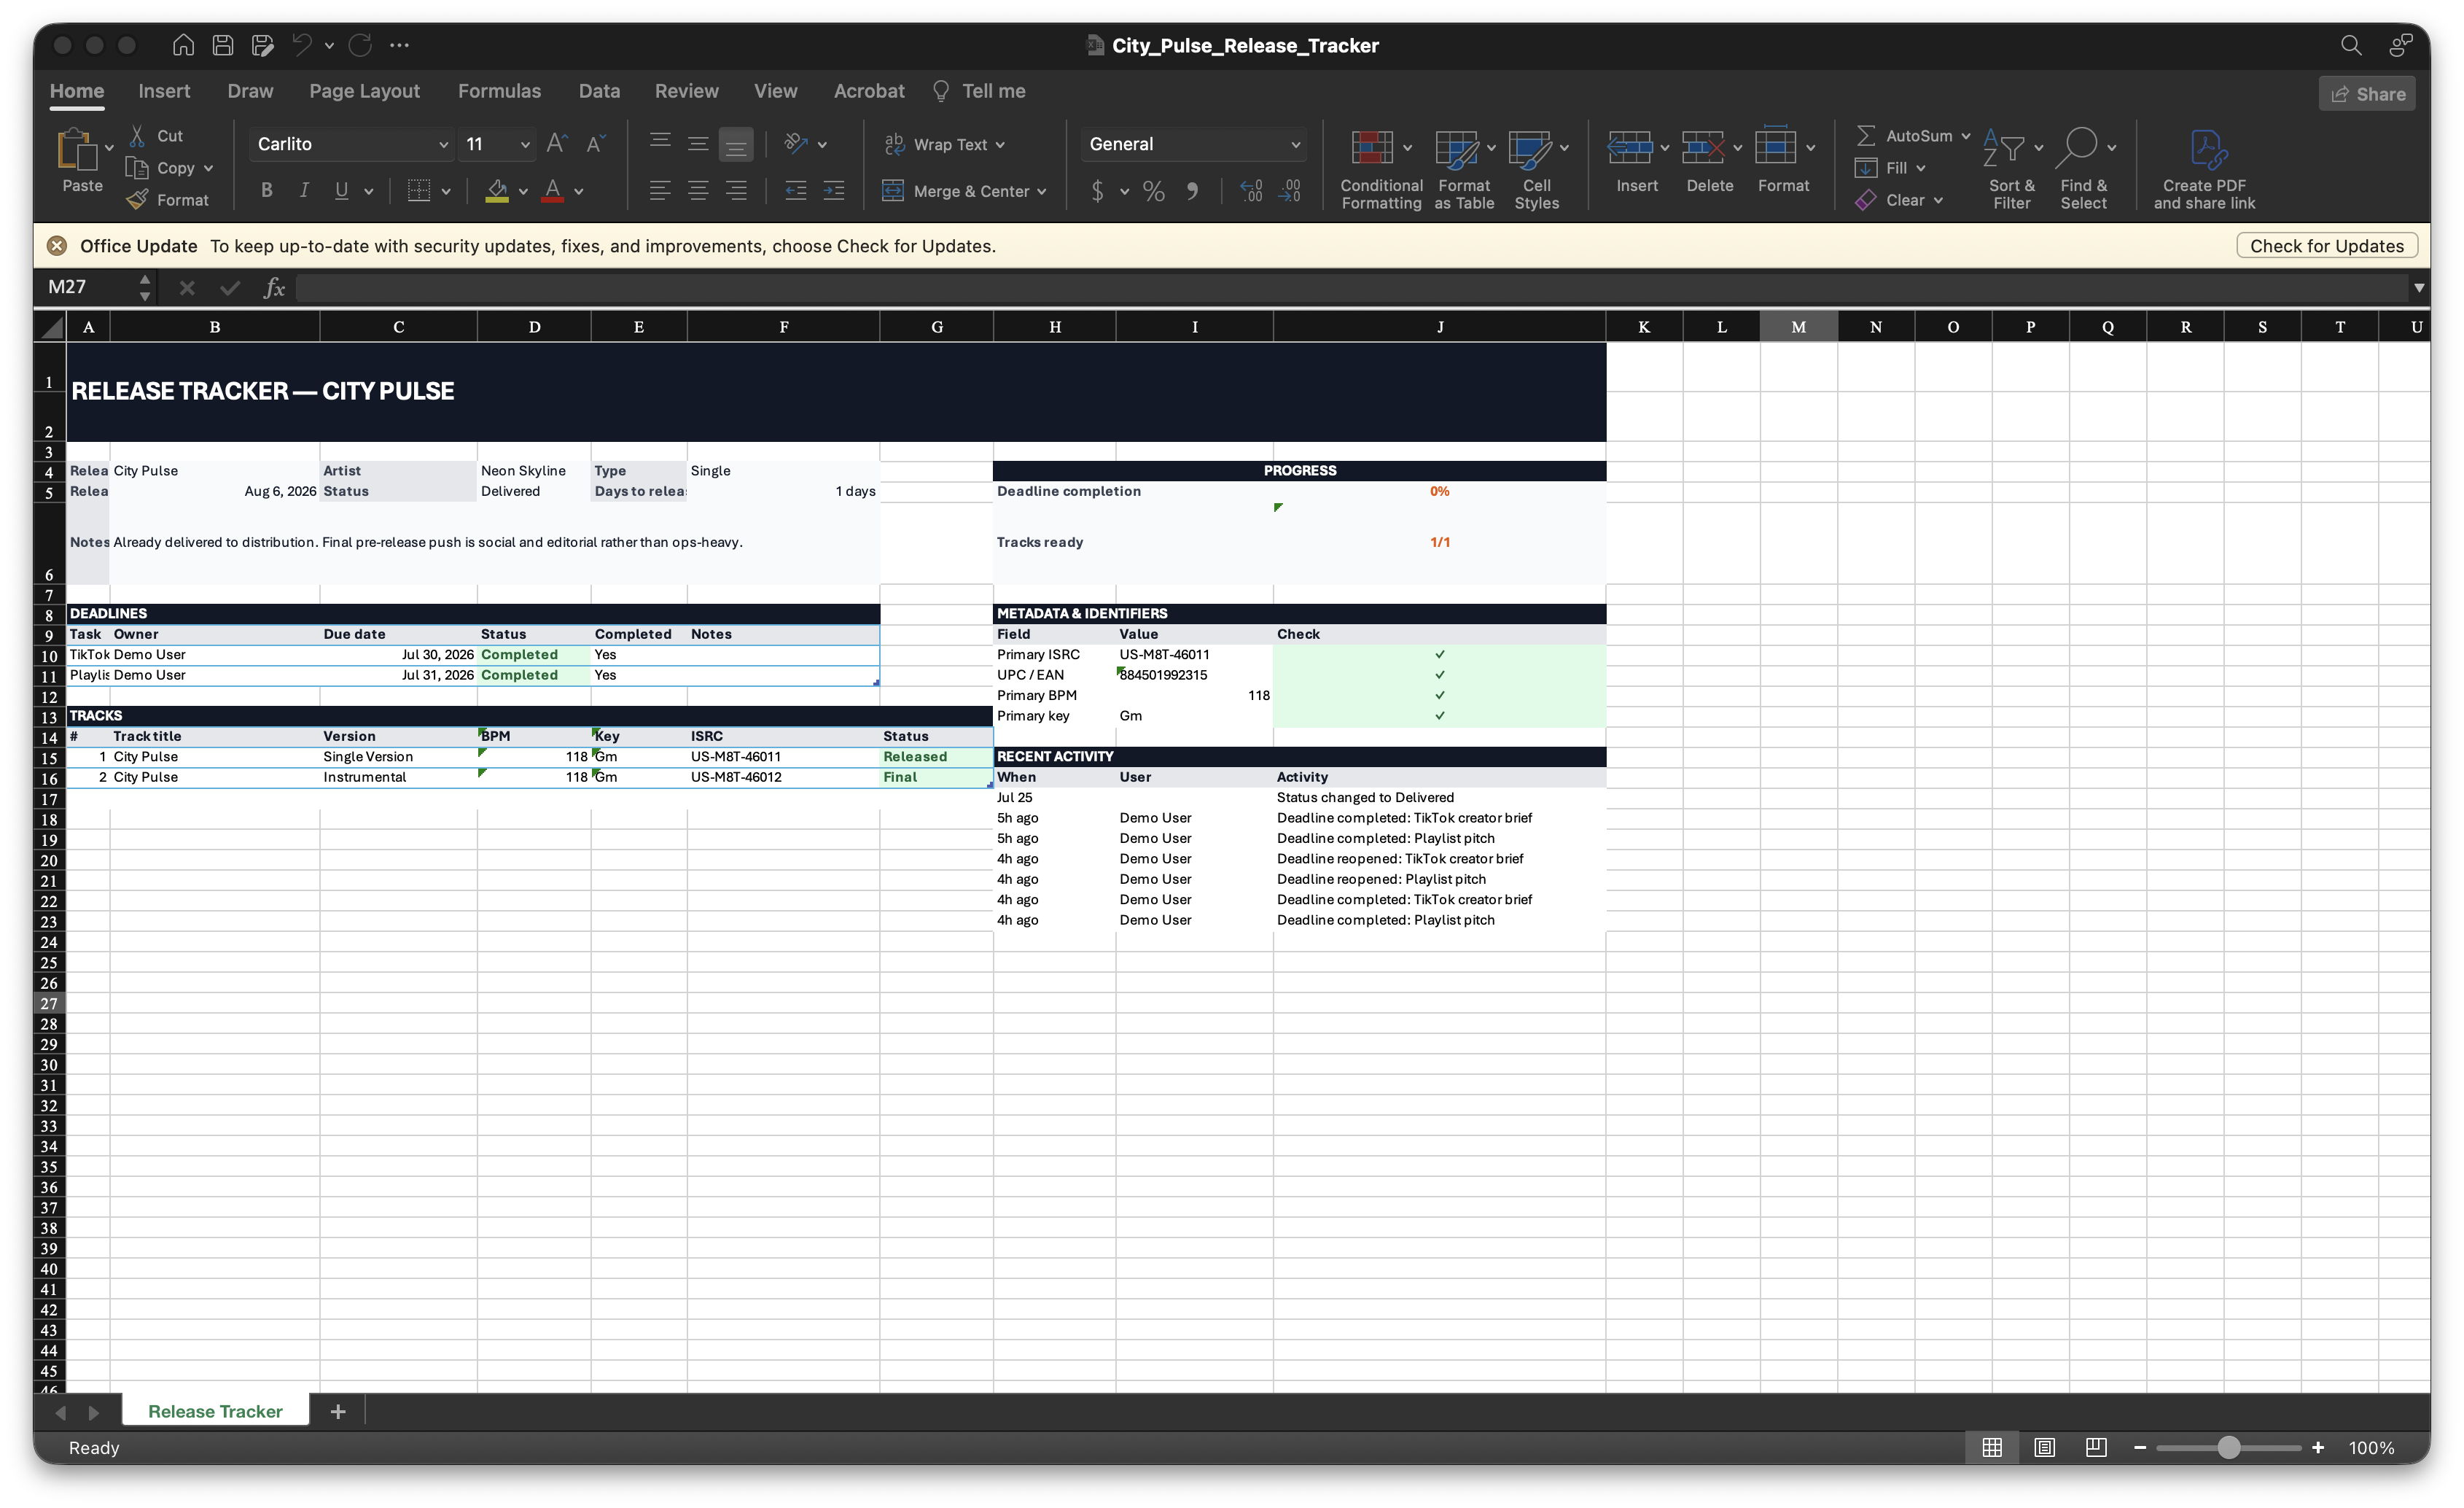
Task: Expand Merge & Center options
Action: pyautogui.click(x=1041, y=191)
